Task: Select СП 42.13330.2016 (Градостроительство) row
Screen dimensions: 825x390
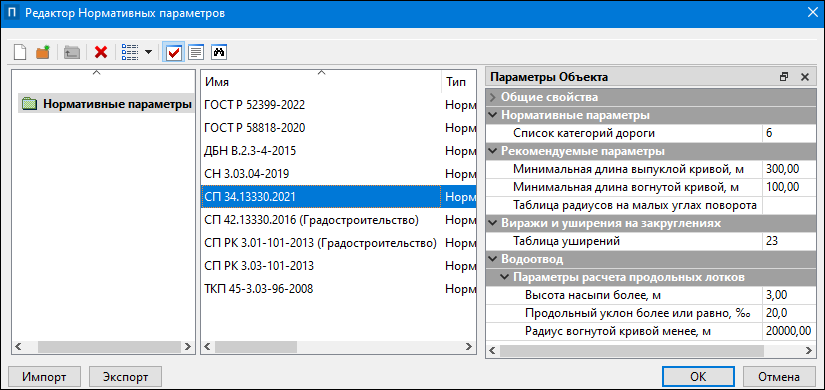Action: coord(339,220)
